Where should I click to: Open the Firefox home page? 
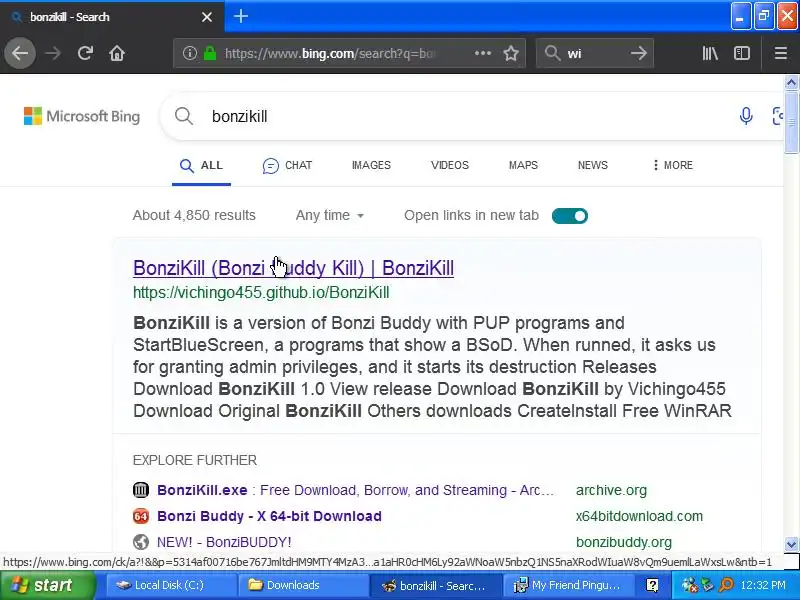117,53
